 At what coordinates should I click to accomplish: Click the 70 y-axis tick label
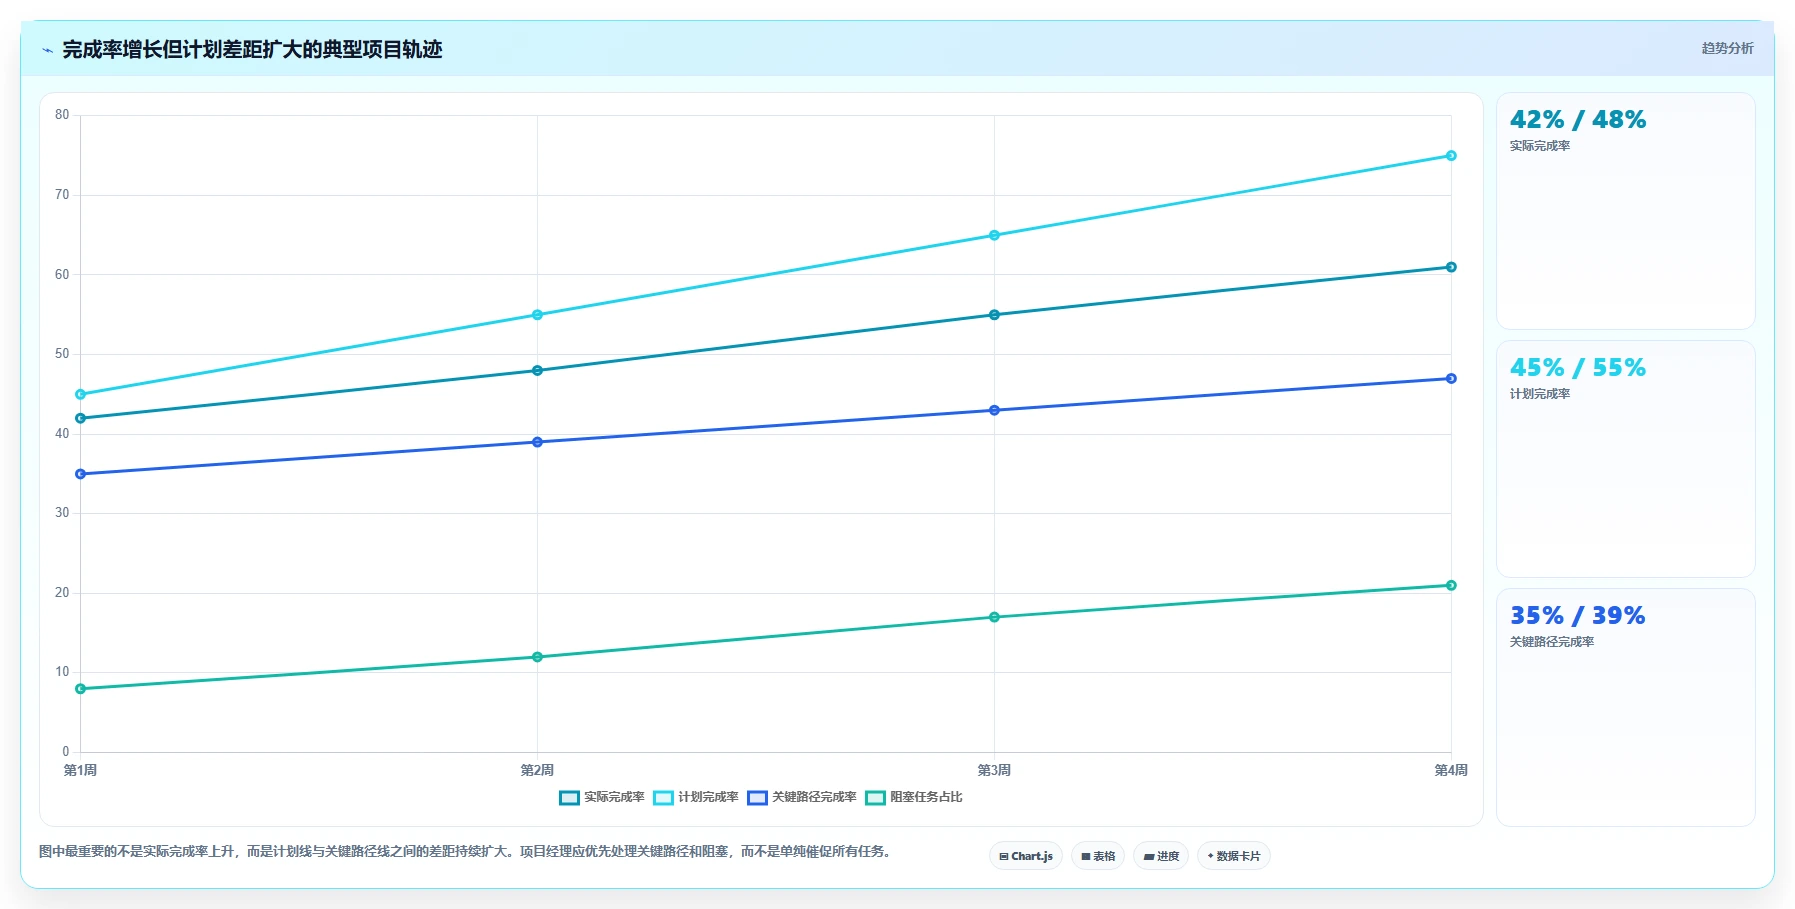(x=62, y=195)
